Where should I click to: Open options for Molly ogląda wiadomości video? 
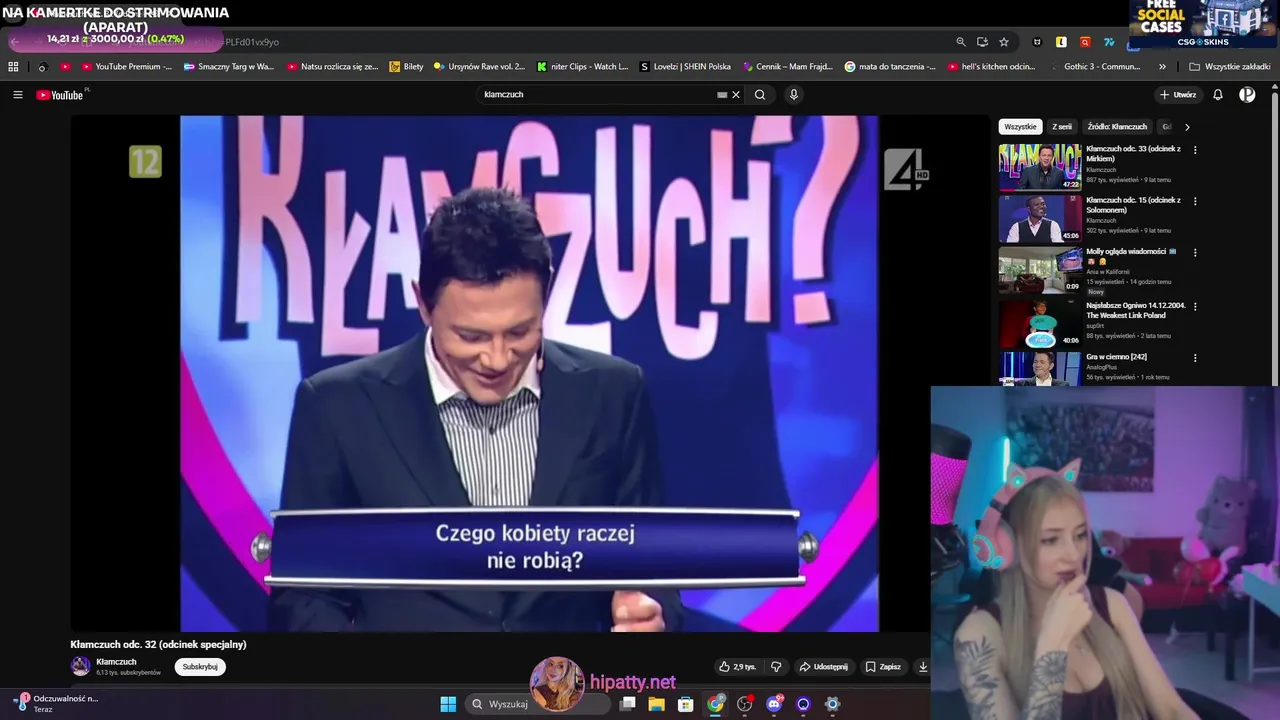[x=1195, y=253]
